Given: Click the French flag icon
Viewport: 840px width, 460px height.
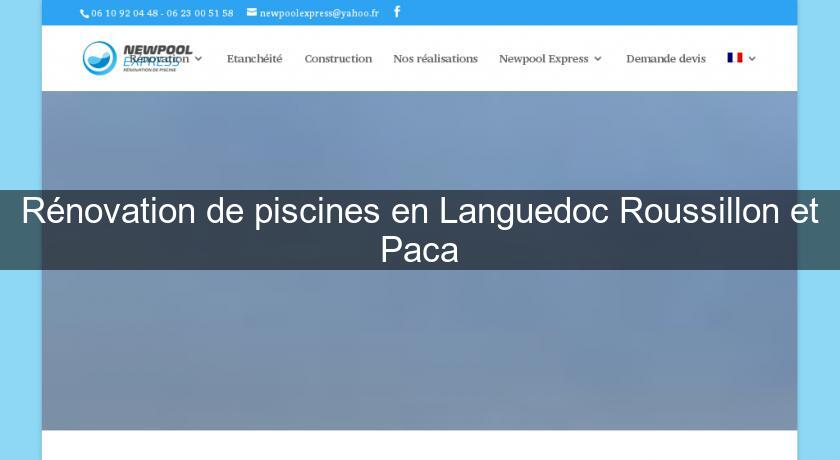Looking at the screenshot, I should click(734, 58).
